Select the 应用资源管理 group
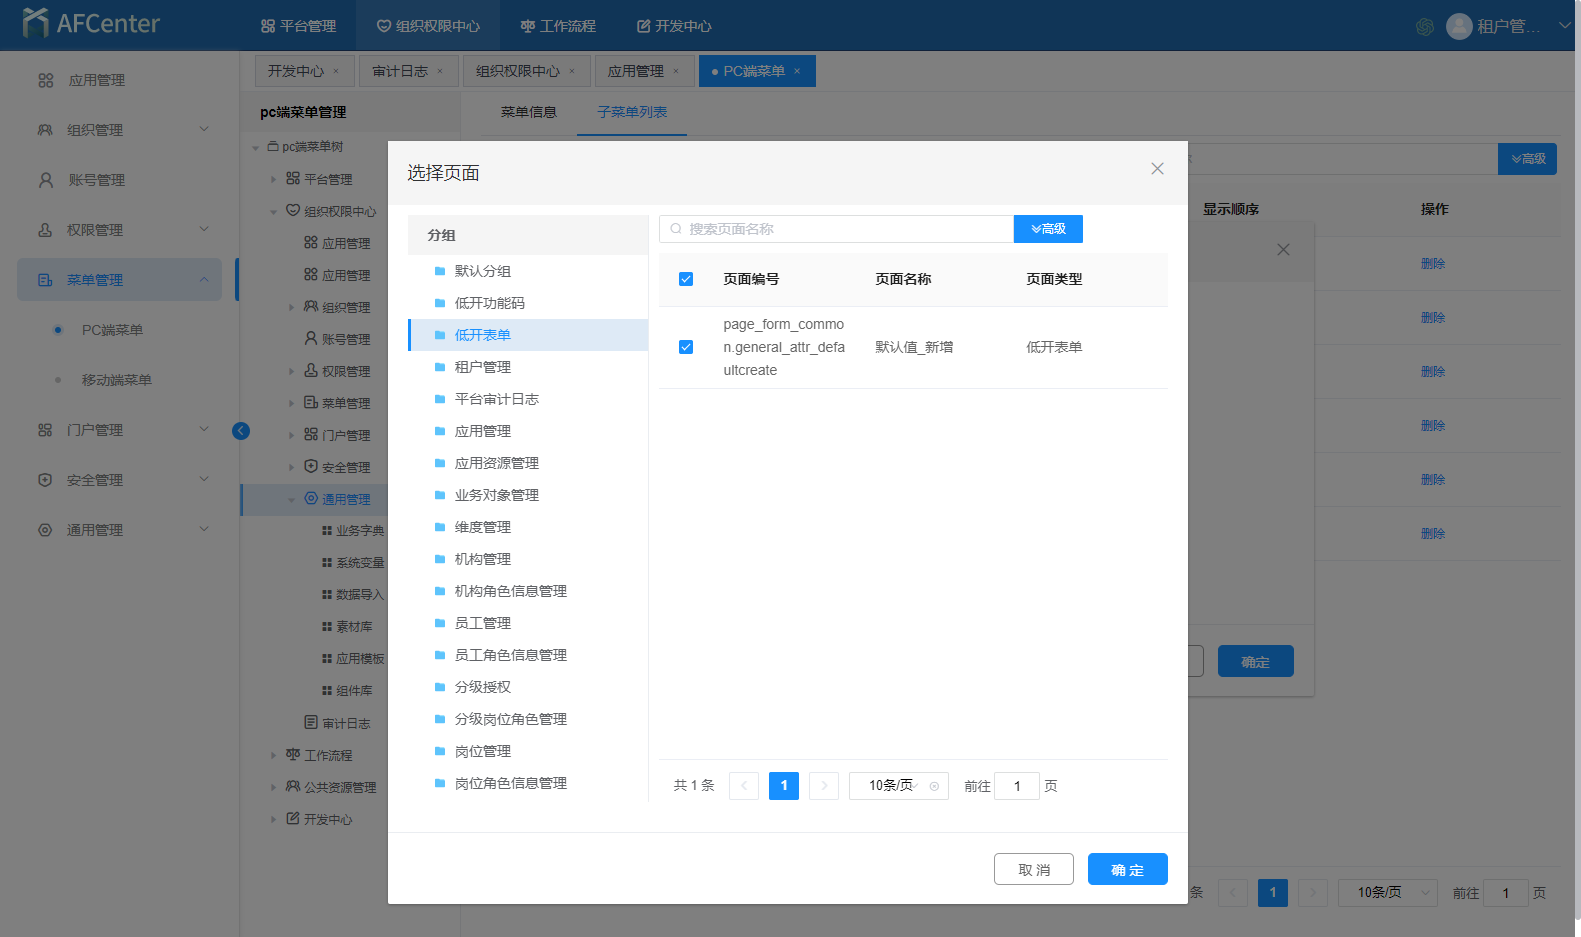The width and height of the screenshot is (1581, 937). coord(496,463)
